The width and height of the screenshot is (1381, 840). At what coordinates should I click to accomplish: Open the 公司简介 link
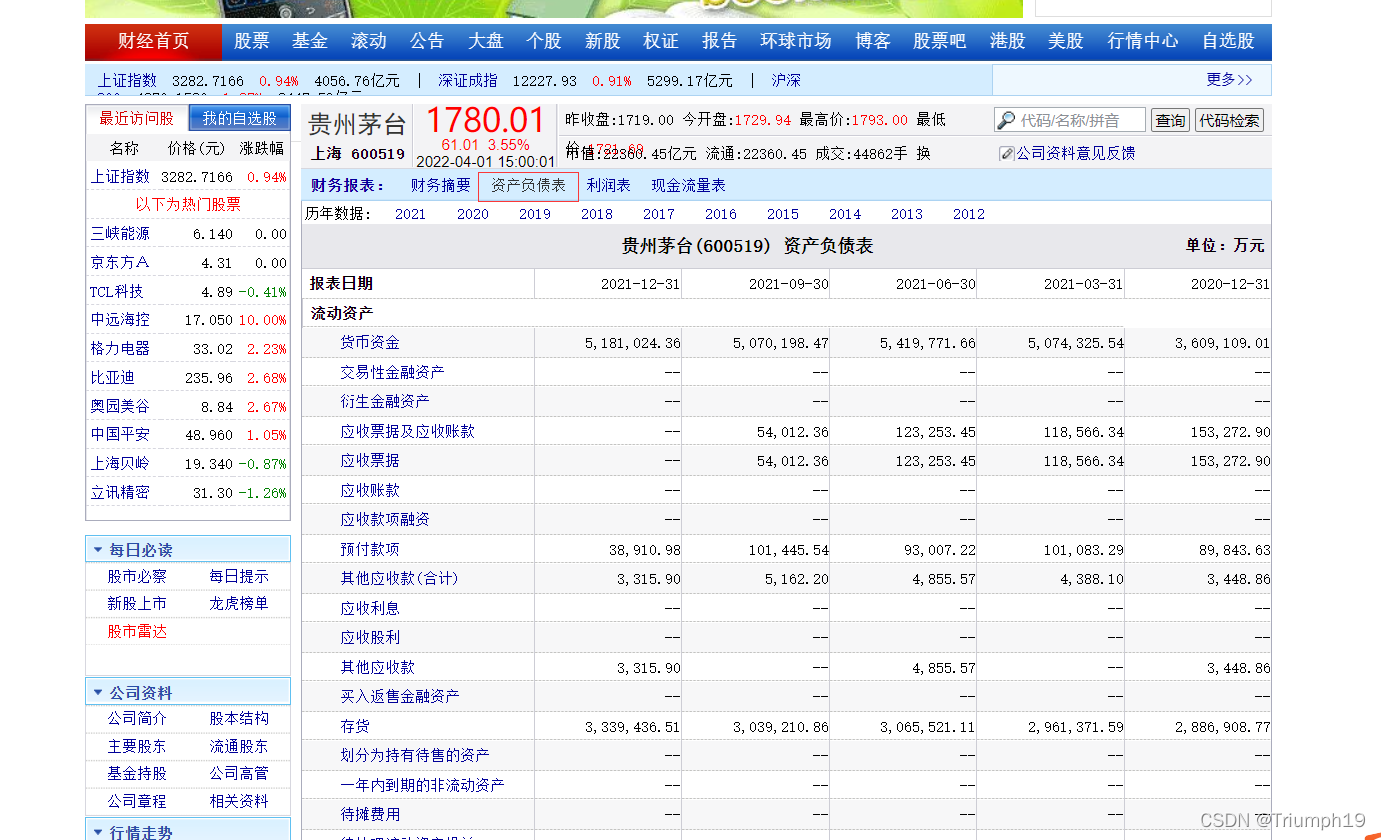138,719
